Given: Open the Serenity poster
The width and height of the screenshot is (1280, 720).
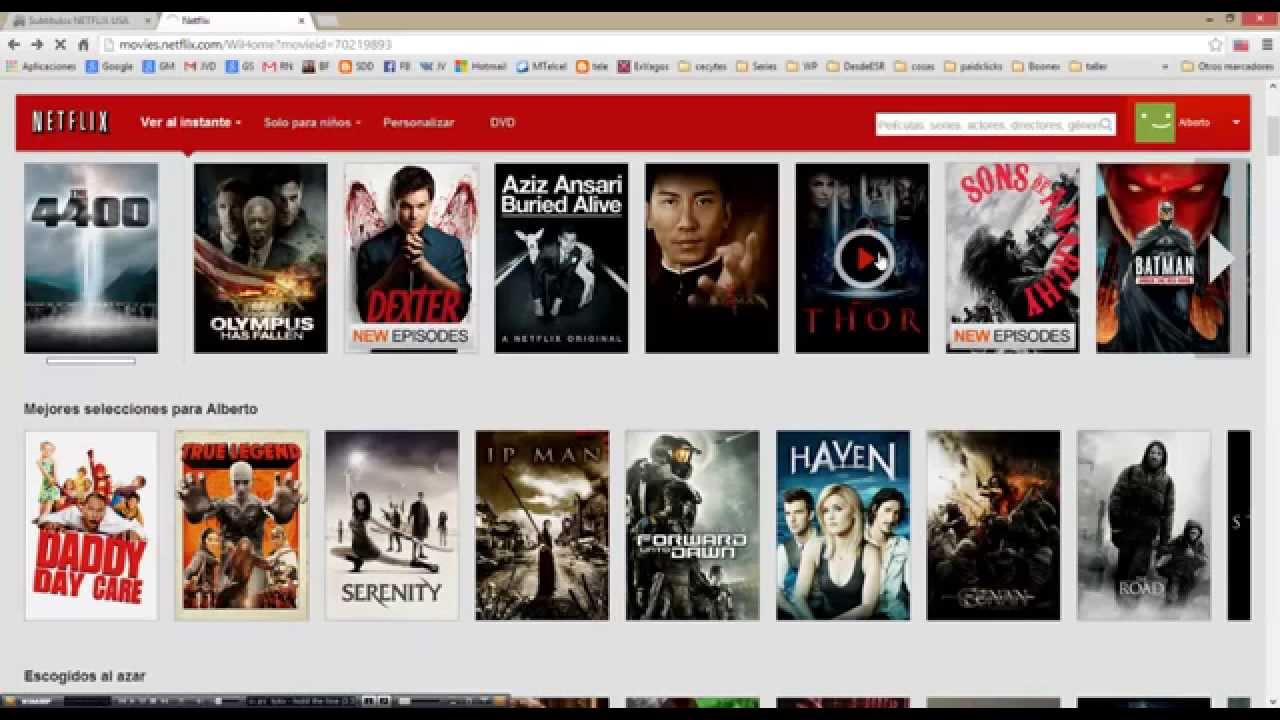Looking at the screenshot, I should (x=392, y=525).
